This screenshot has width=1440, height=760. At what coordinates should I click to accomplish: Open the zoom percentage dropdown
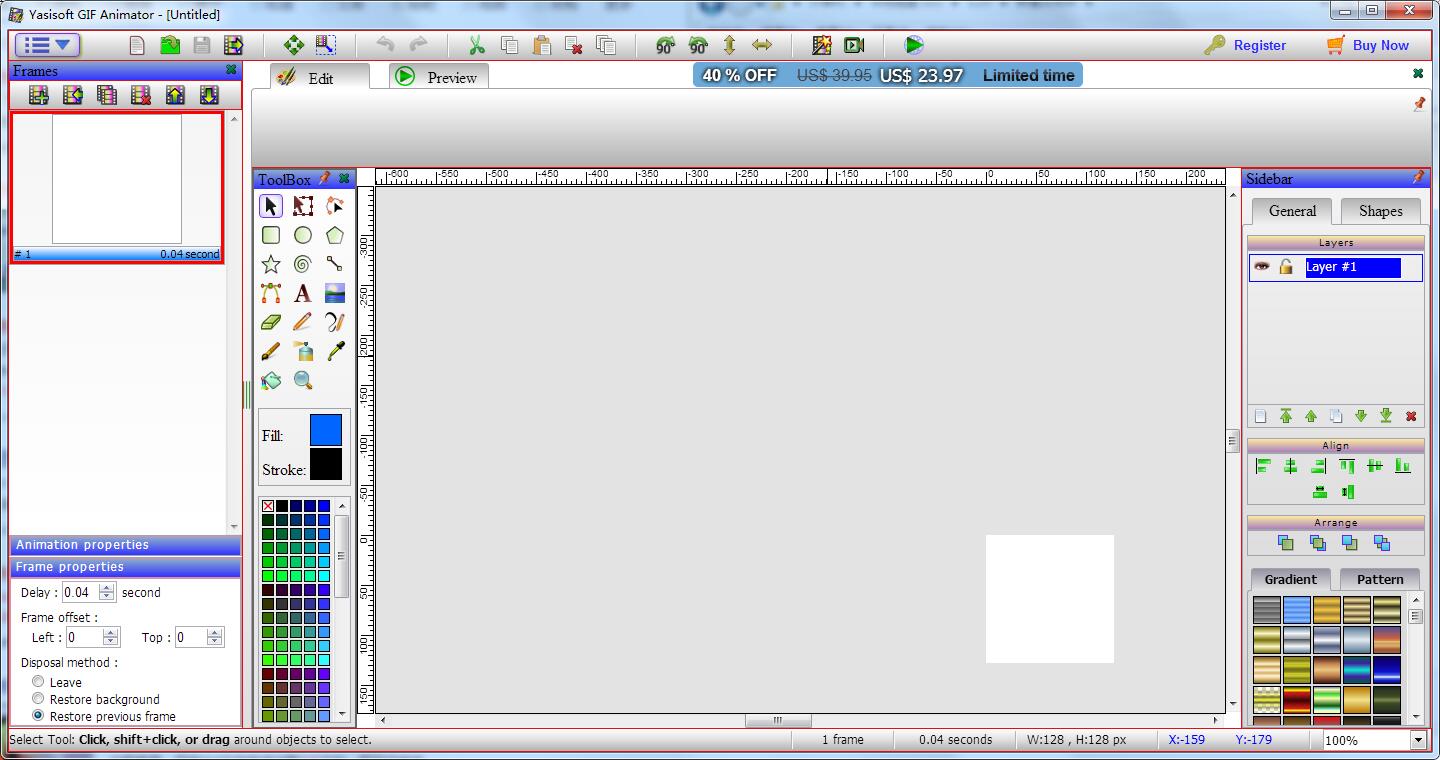[1418, 741]
